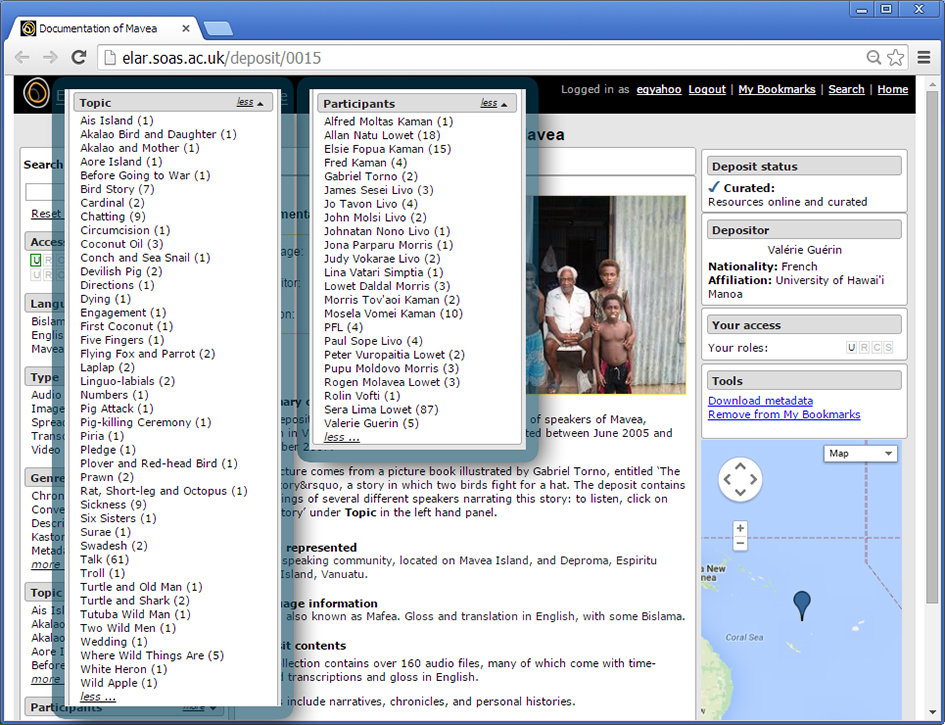Viewport: 945px width, 725px height.
Task: Select participant Sera Lima Lowet (87)
Action: (x=381, y=409)
